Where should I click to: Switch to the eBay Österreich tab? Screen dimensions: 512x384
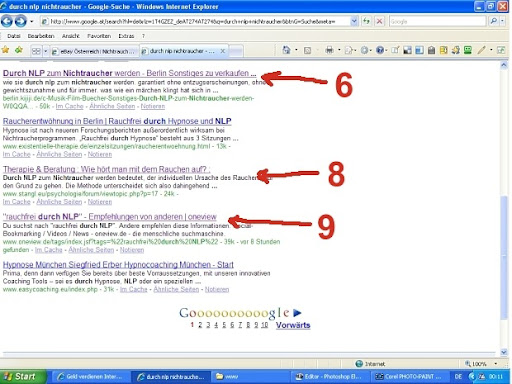pos(94,51)
